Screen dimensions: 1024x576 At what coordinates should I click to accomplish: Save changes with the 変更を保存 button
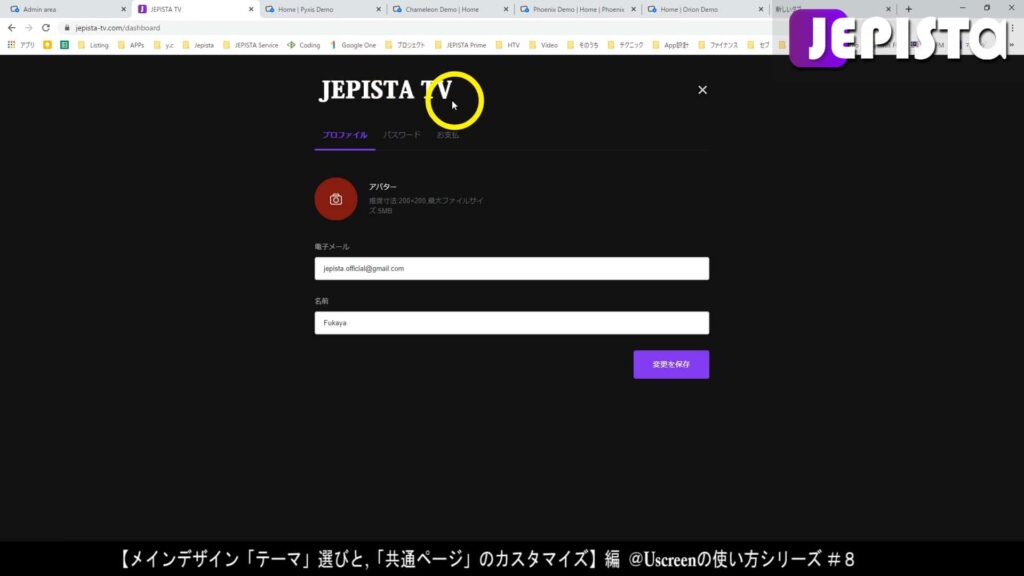pyautogui.click(x=671, y=364)
